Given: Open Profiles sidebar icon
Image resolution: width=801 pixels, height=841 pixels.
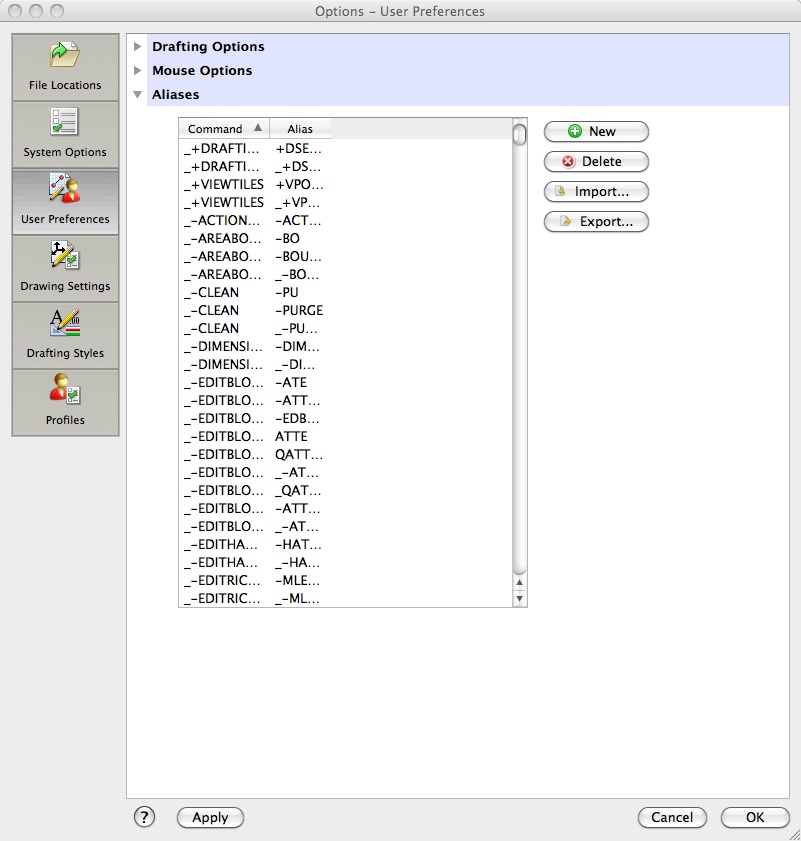Looking at the screenshot, I should tap(65, 402).
